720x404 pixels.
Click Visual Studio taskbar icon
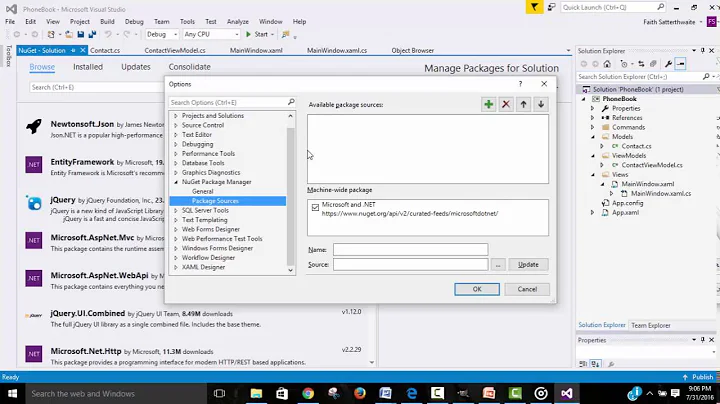[567, 393]
